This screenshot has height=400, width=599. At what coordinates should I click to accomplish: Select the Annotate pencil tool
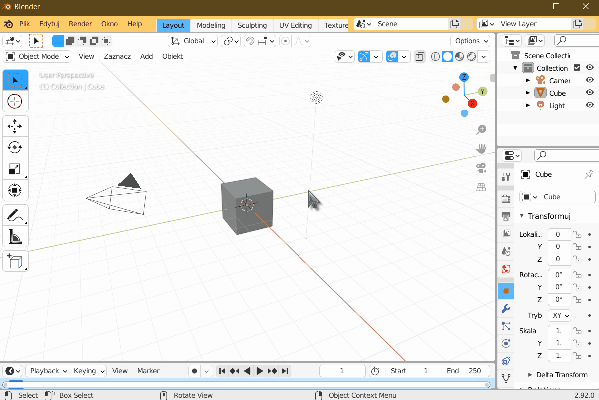[15, 216]
